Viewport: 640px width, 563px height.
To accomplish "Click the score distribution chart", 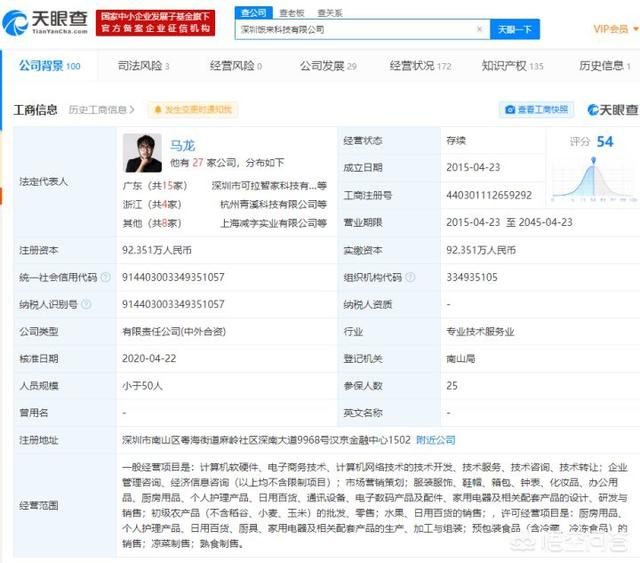I will pos(593,179).
